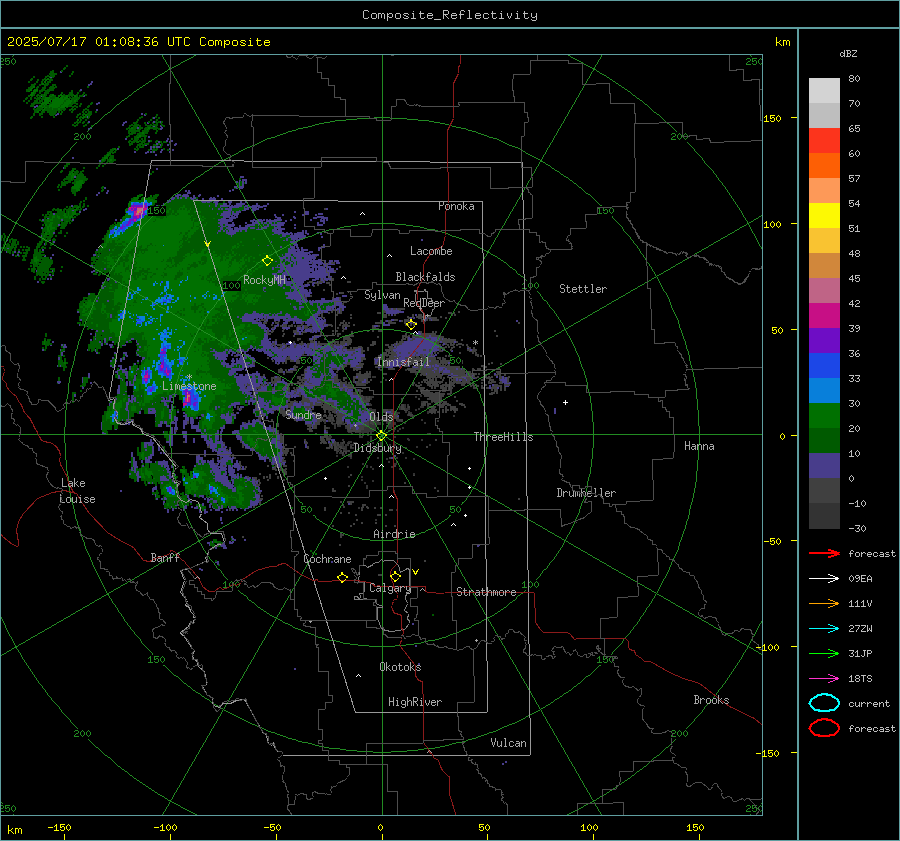900x841 pixels.
Task: Select the royal blue swatch in dBZ legend
Action: tap(824, 365)
